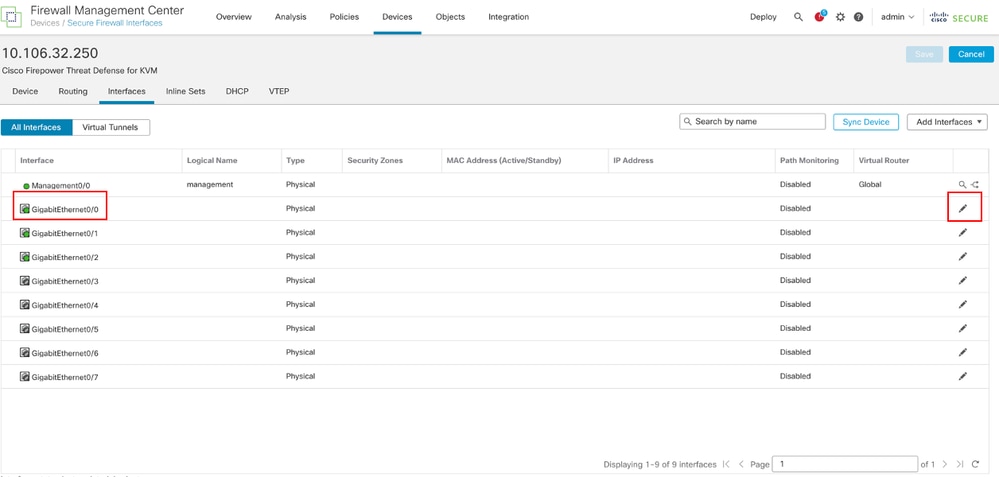Click the Security Zones column header
The image size is (999, 477).
pyautogui.click(x=375, y=160)
